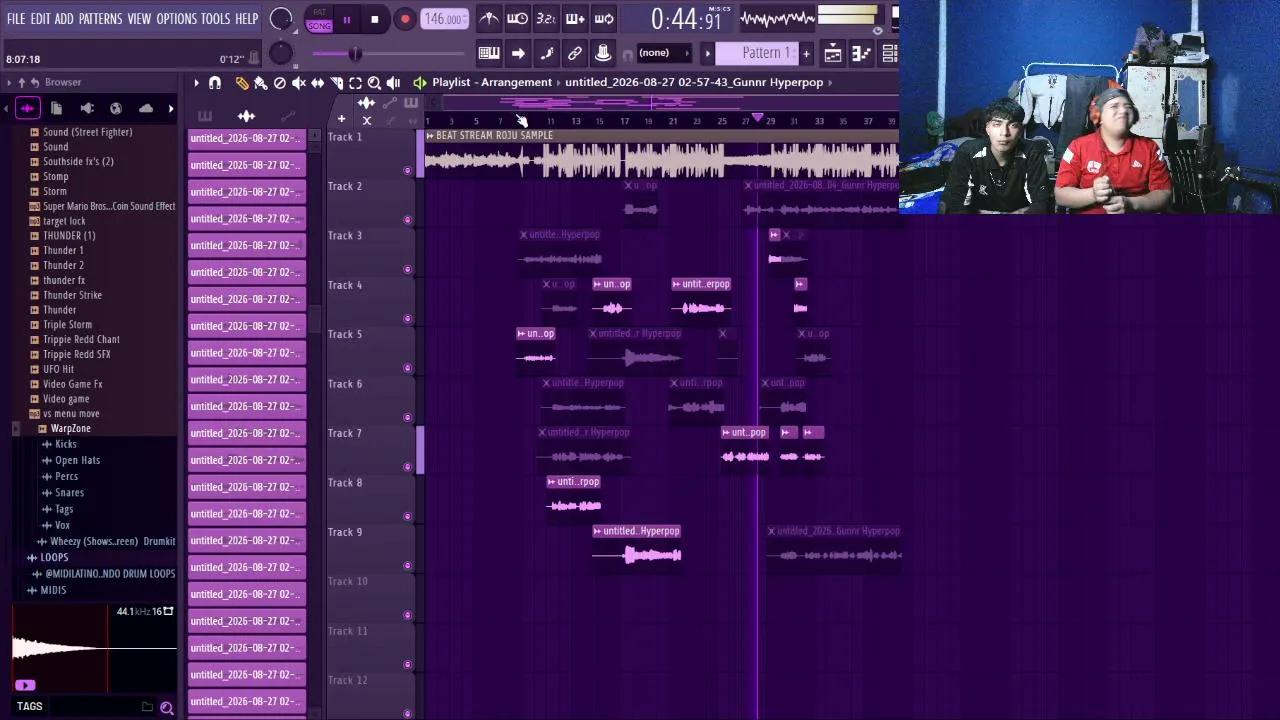Image resolution: width=1280 pixels, height=720 pixels.
Task: Select the Delete tool
Action: (280, 83)
